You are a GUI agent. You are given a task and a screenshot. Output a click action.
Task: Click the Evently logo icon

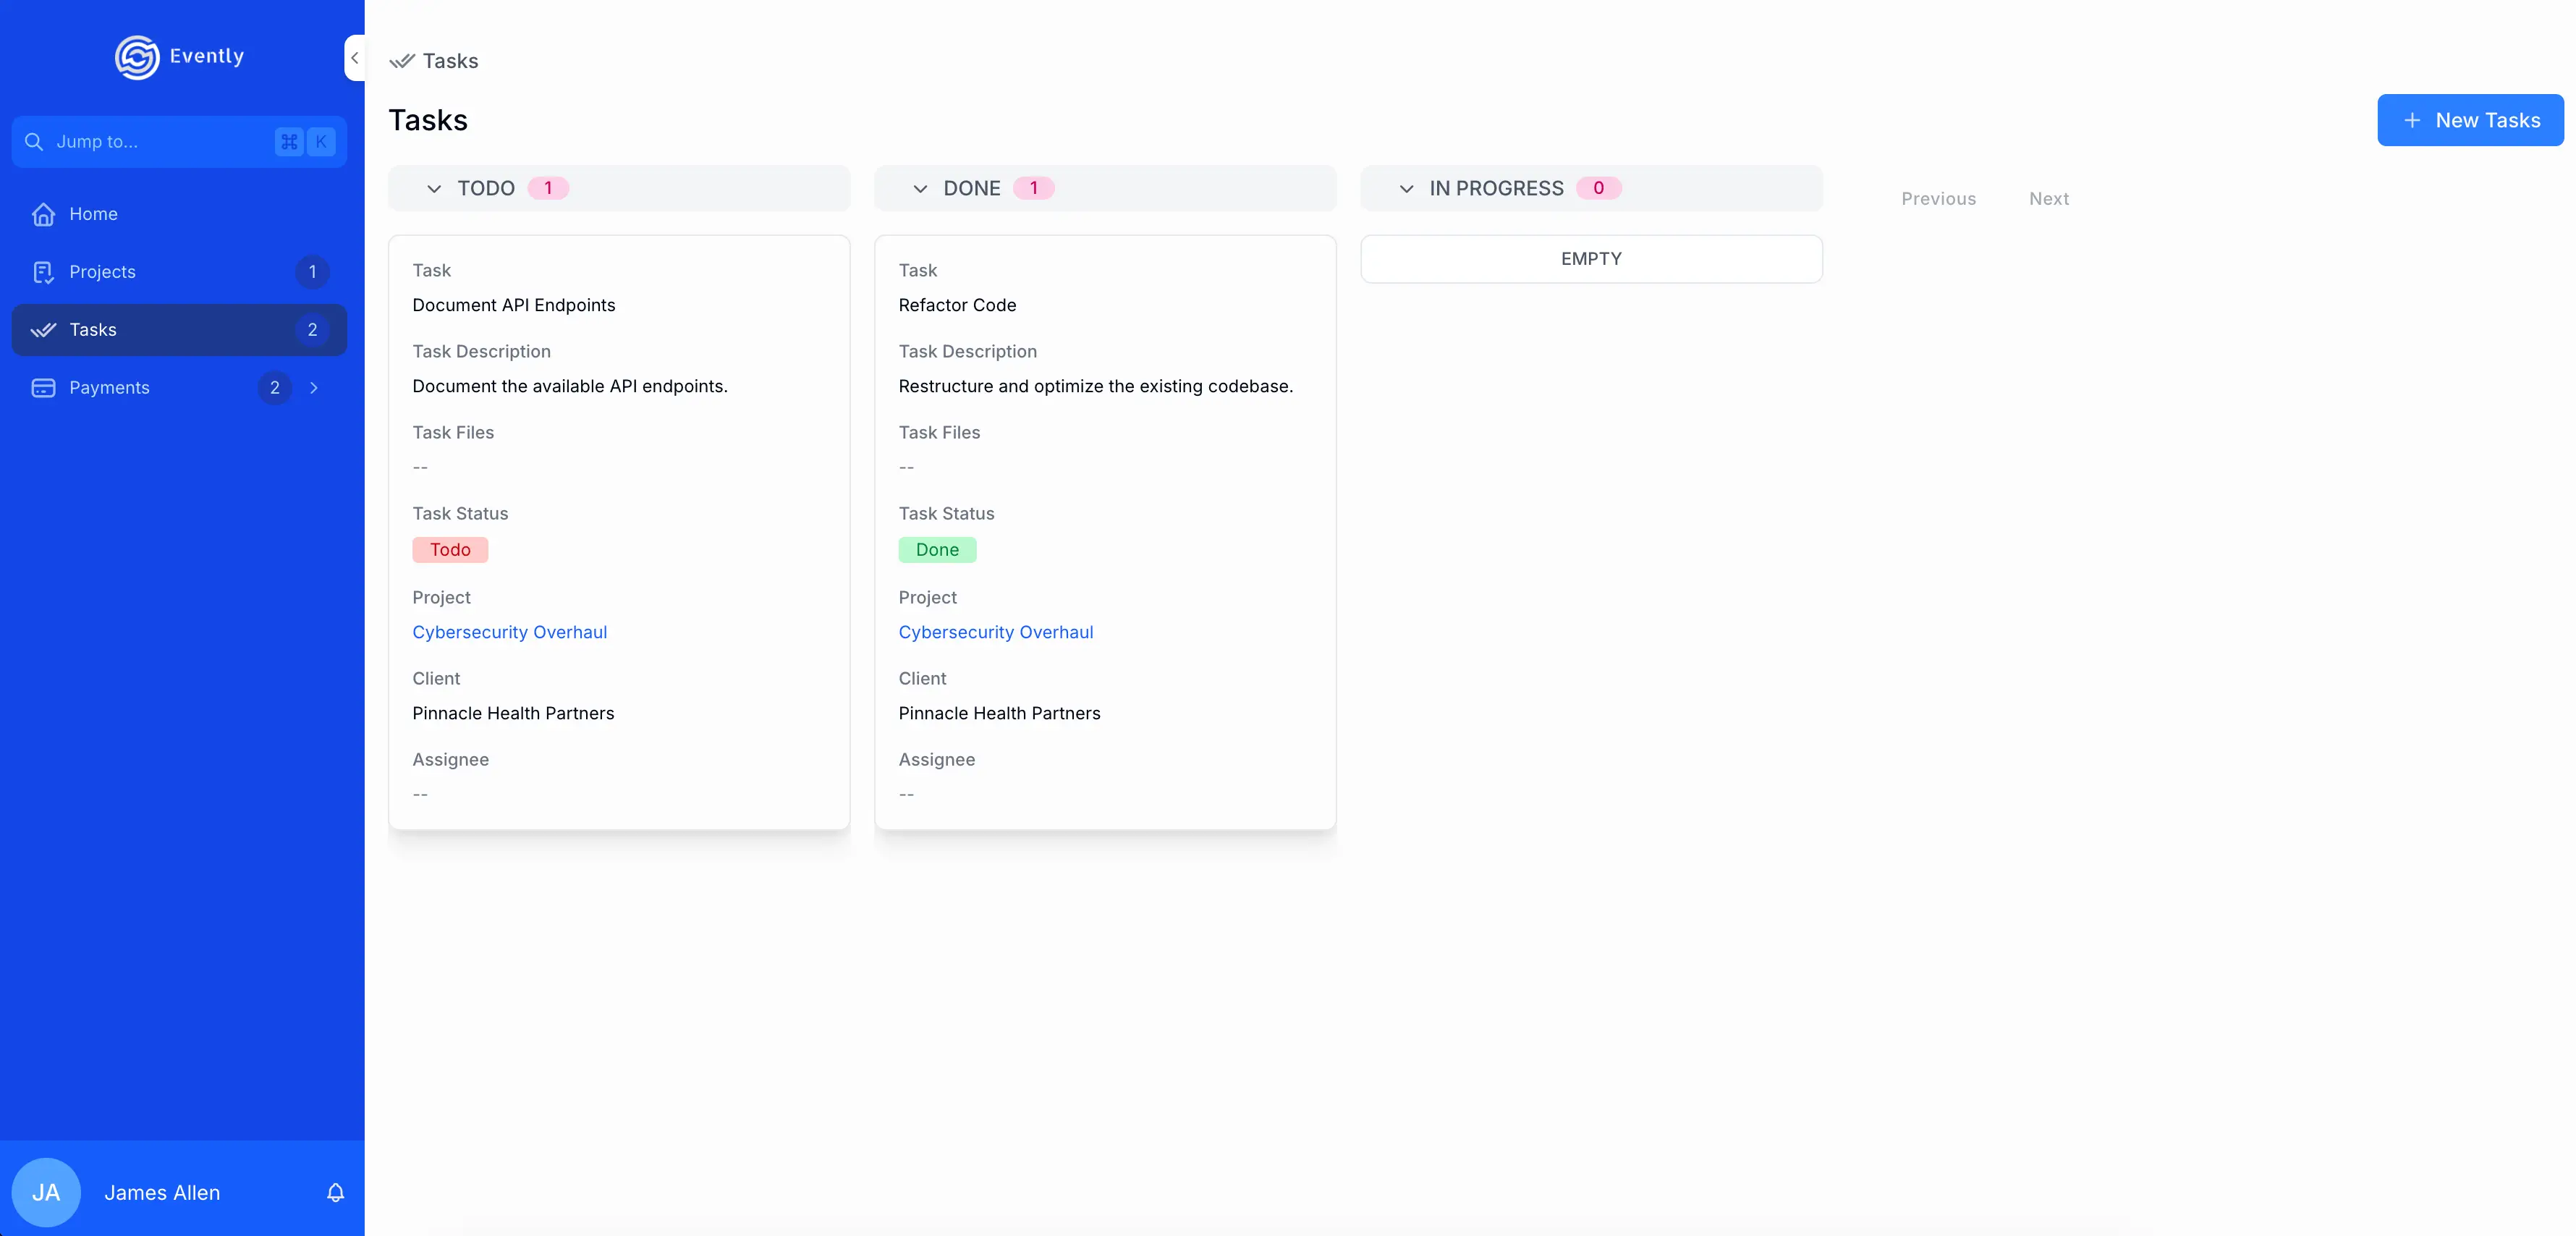tap(137, 57)
